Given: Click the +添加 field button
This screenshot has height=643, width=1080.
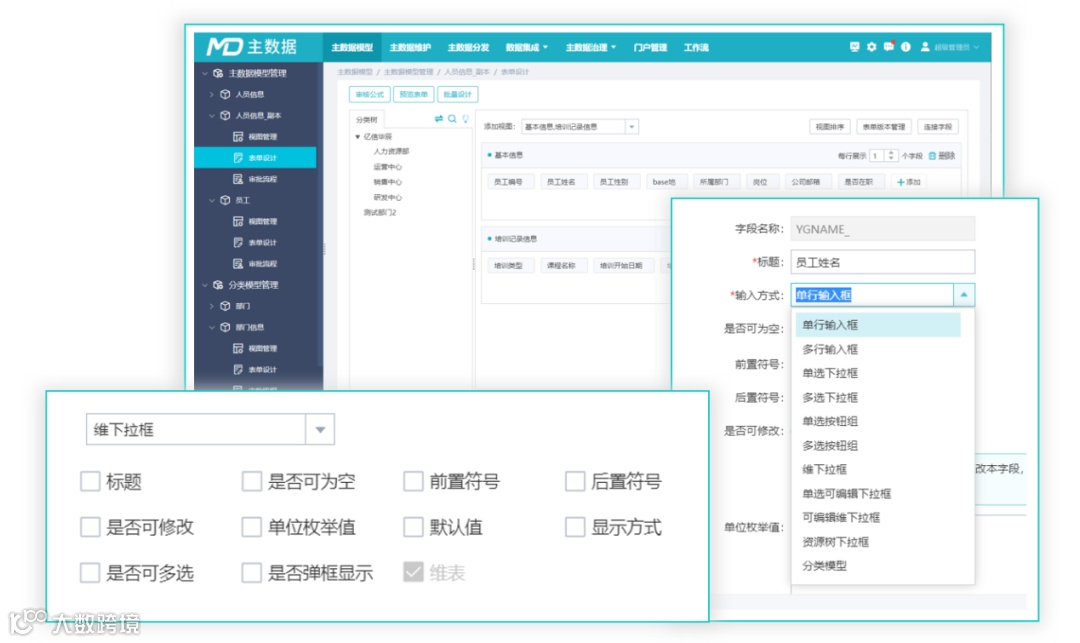Looking at the screenshot, I should click(908, 182).
